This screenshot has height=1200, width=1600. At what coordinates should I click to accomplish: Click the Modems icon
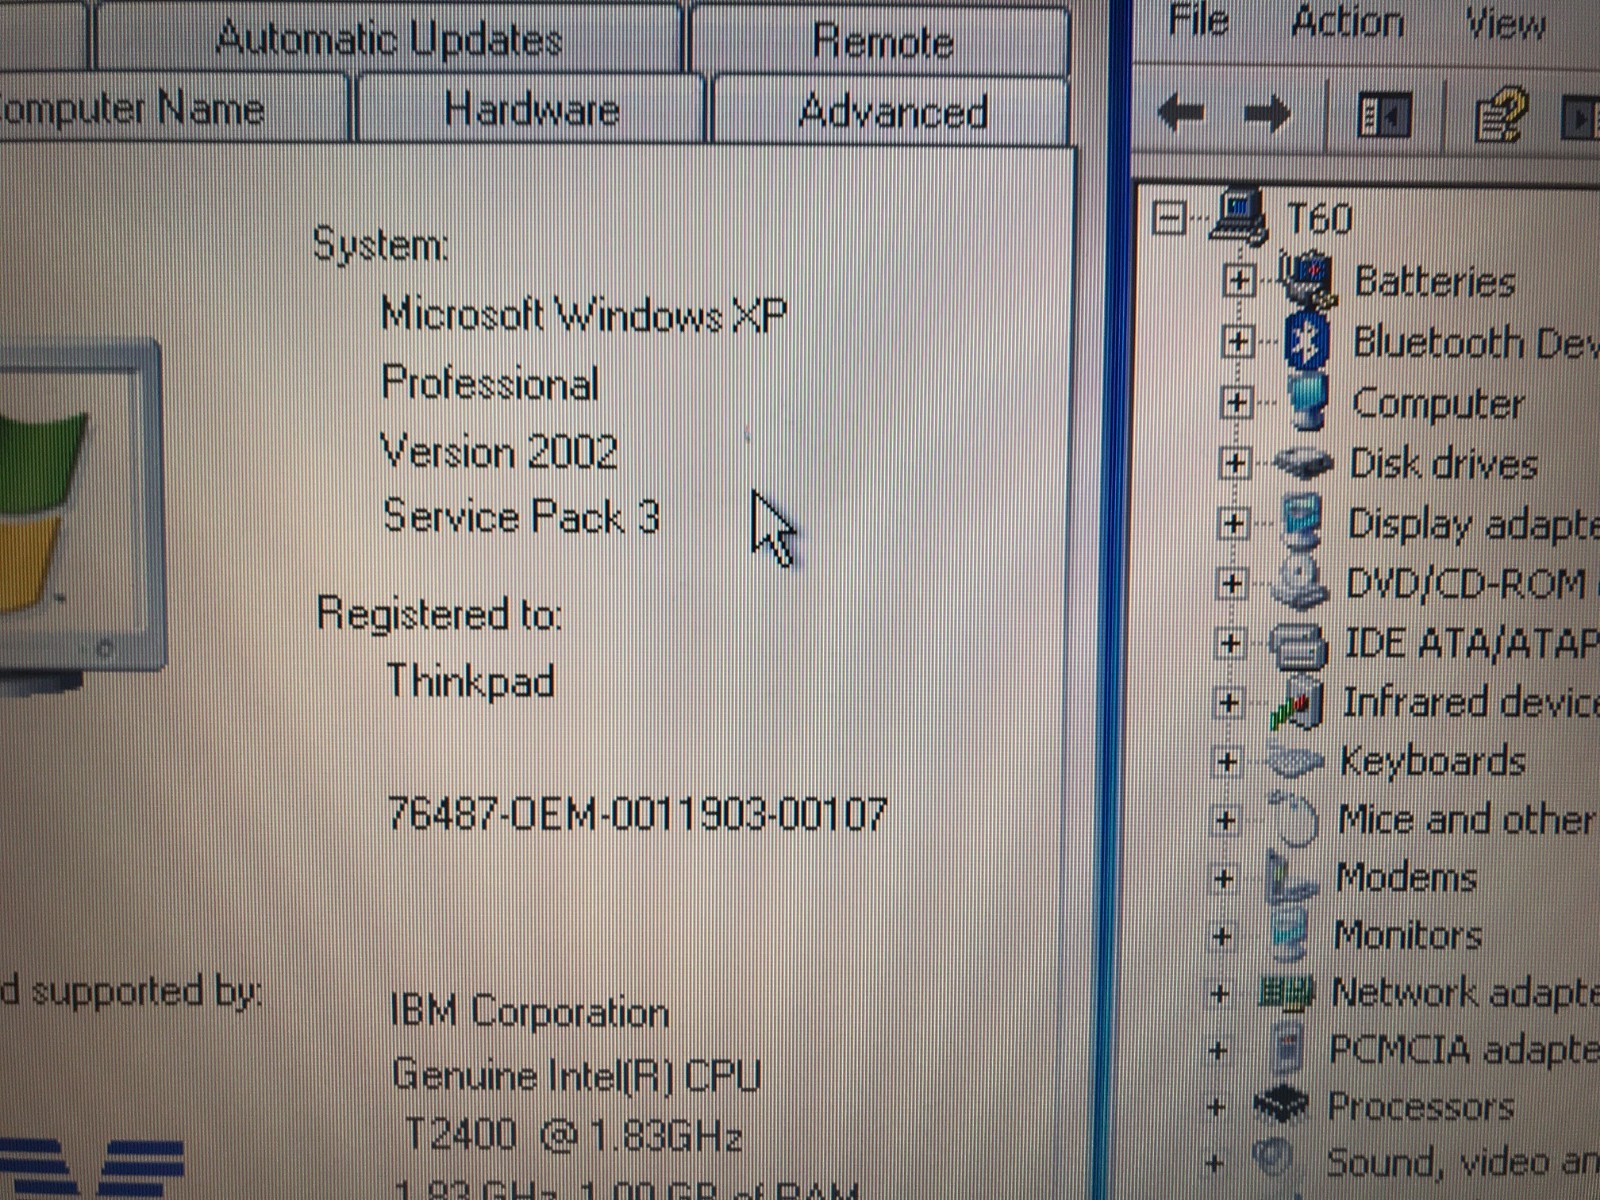(1290, 878)
